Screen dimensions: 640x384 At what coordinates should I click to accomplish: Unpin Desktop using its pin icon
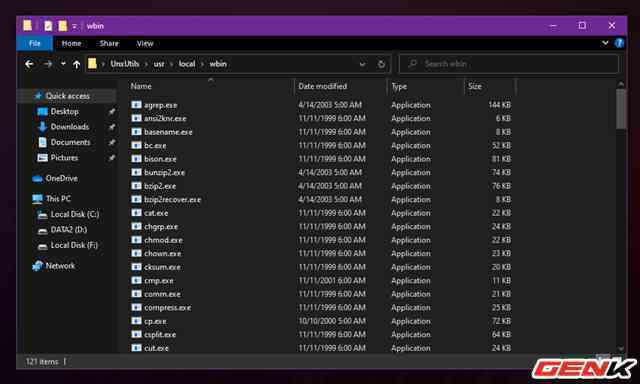(x=111, y=111)
